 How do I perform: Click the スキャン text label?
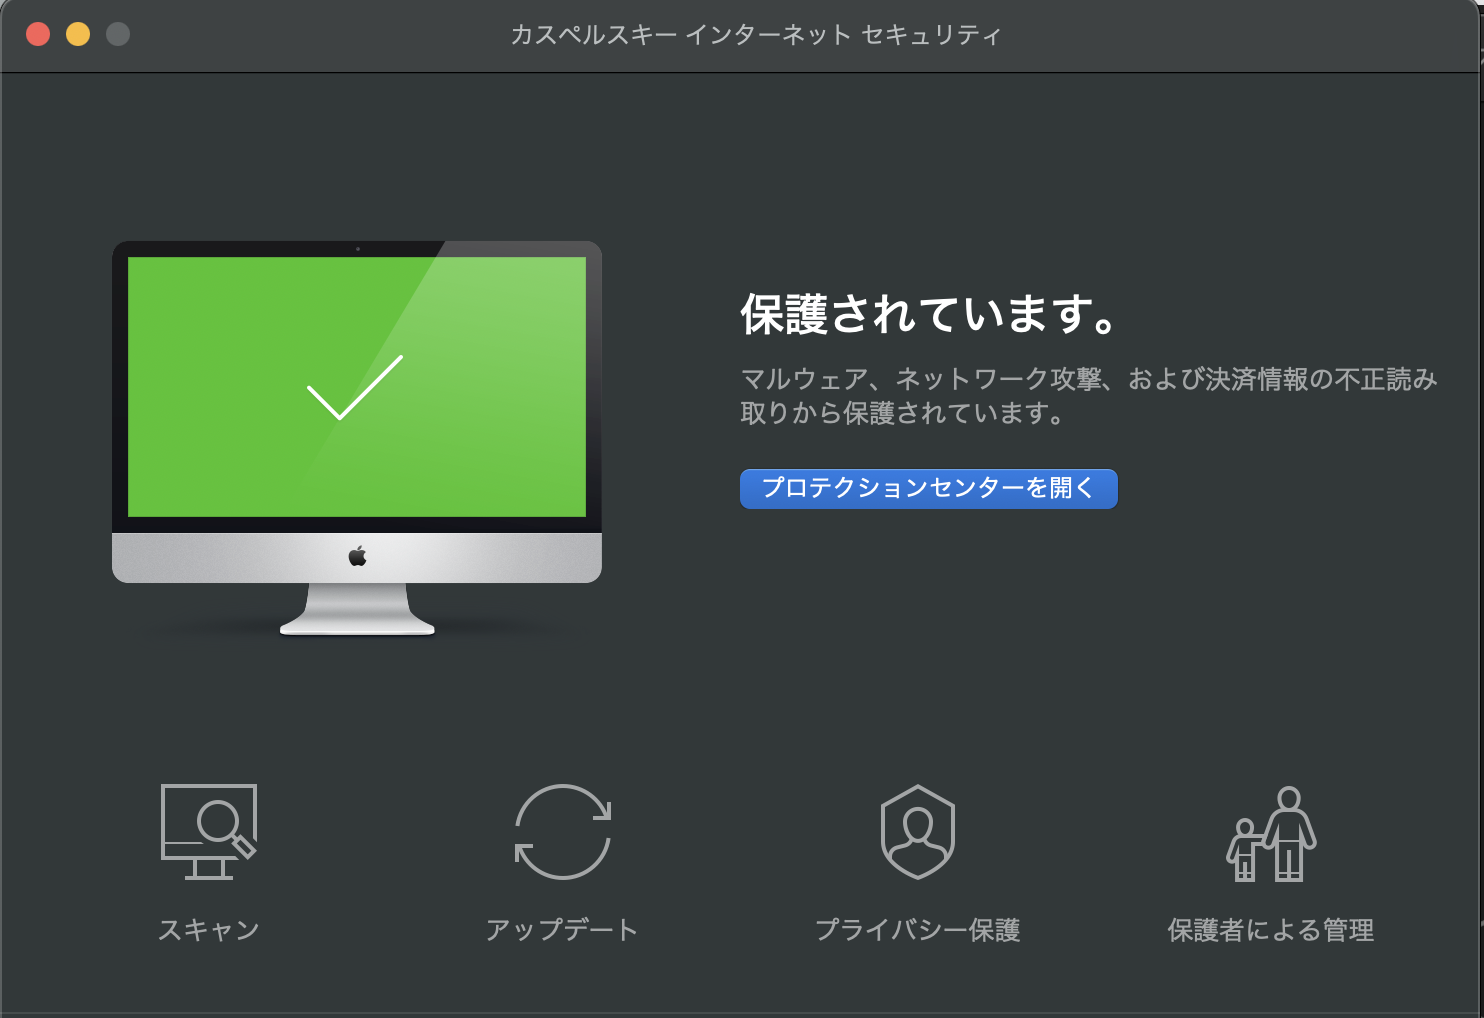(x=209, y=930)
